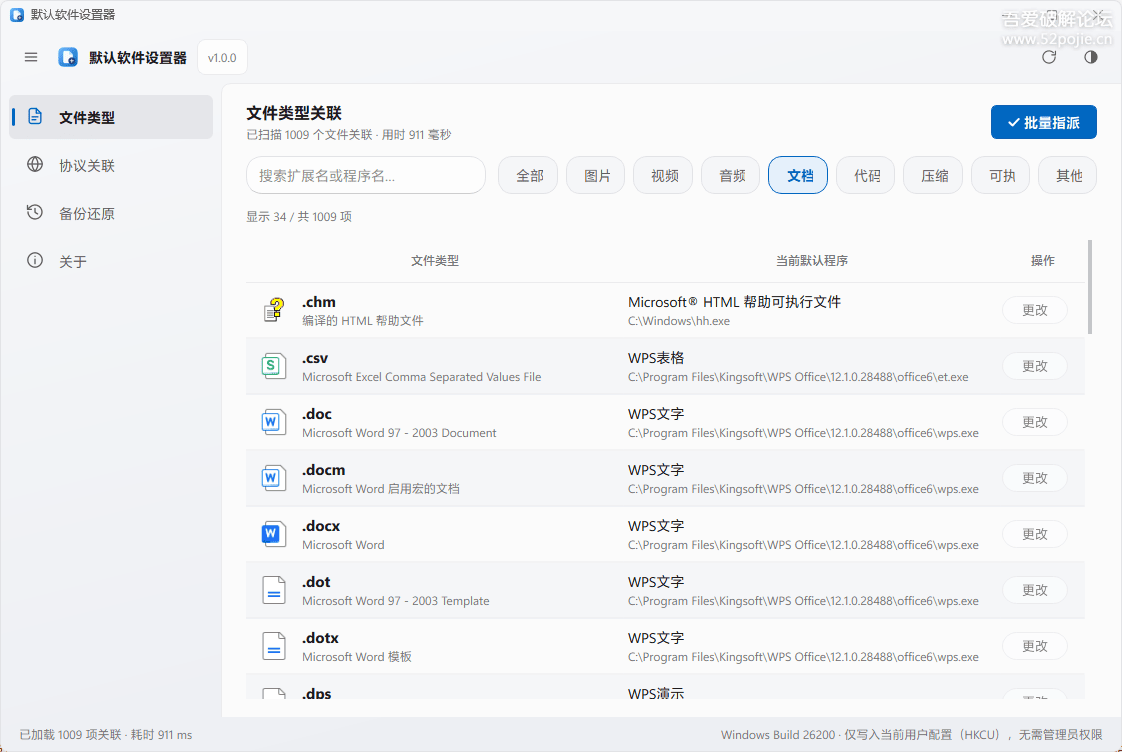
Task: Open 协议关联 in the sidebar
Action: (x=112, y=165)
